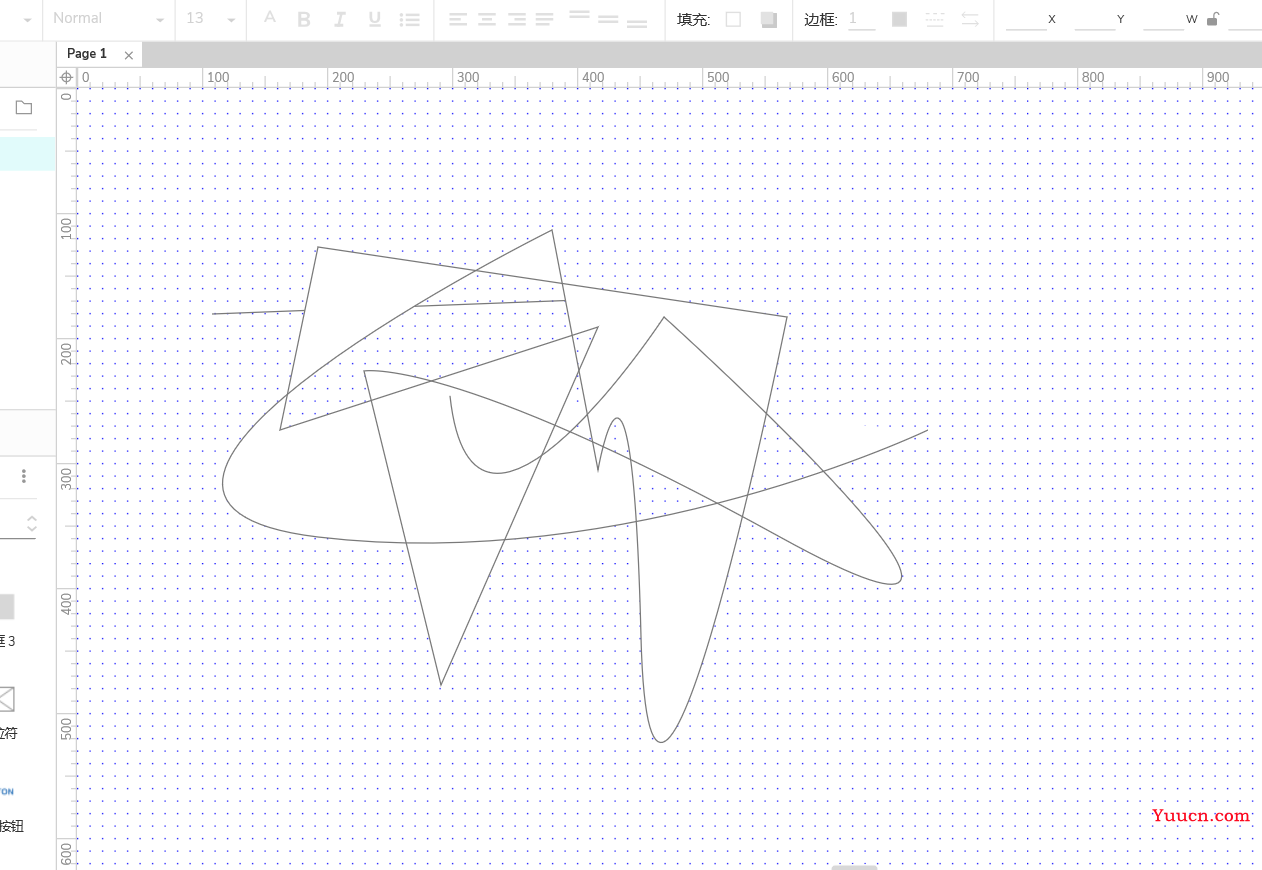Open the border color swatch
This screenshot has width=1262, height=870.
(x=900, y=19)
